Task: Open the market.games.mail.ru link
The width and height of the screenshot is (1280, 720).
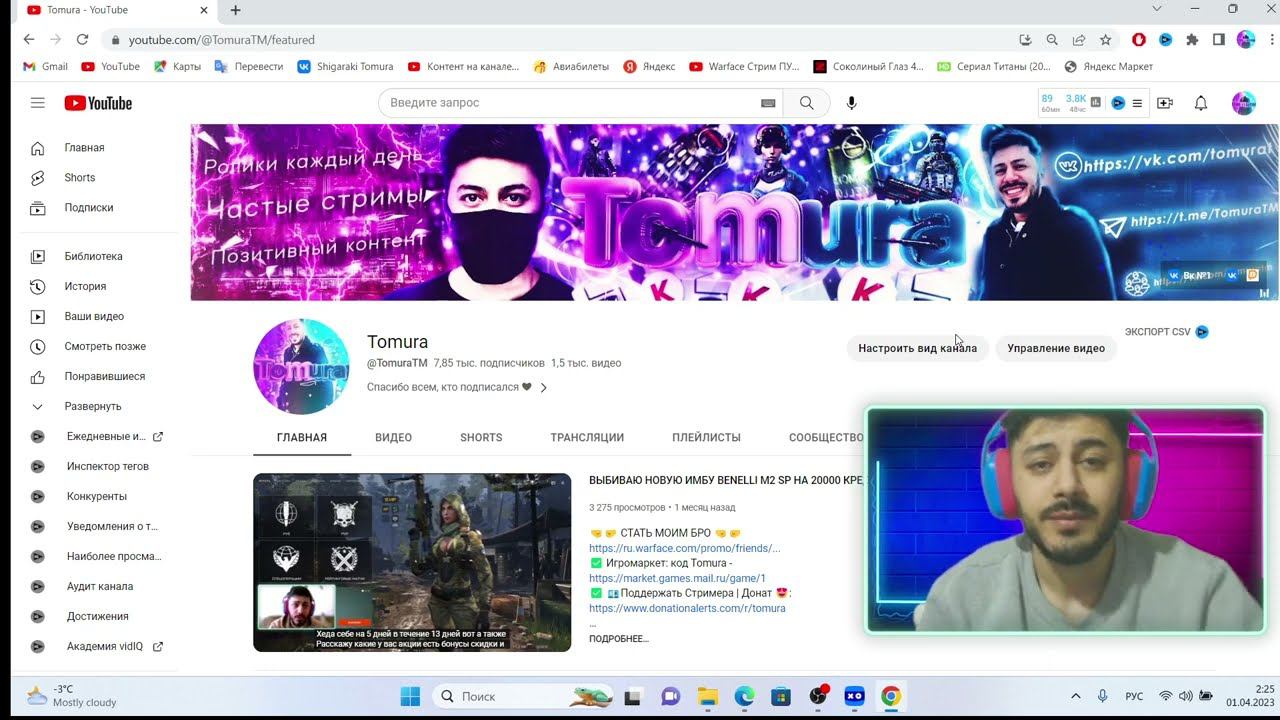Action: click(677, 578)
